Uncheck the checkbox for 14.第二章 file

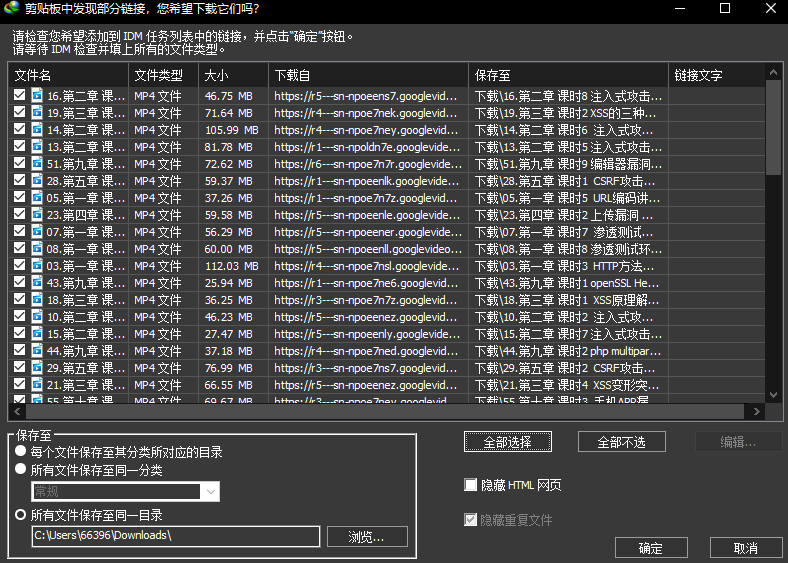tap(20, 129)
